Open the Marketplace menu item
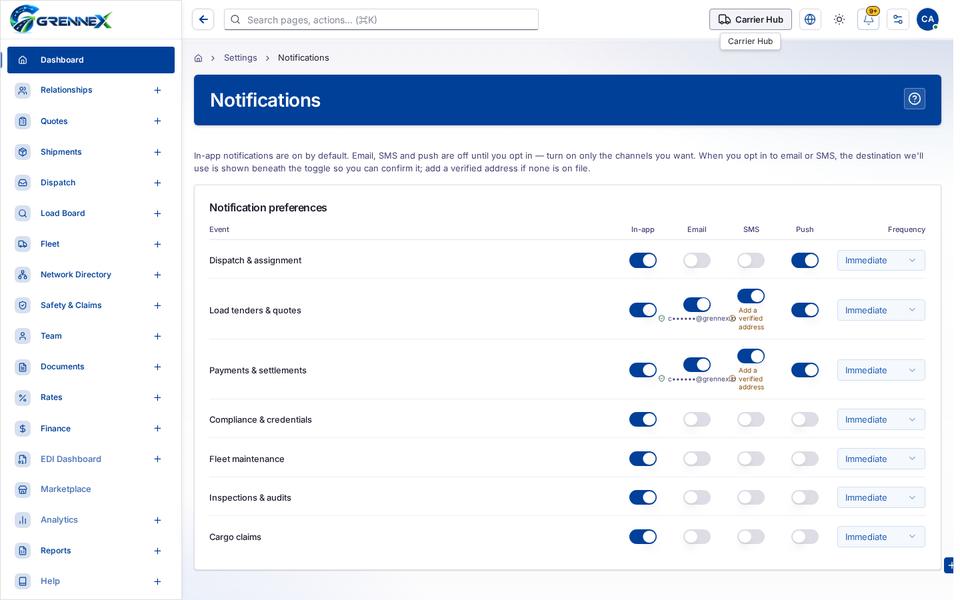The image size is (960, 600). tap(91, 489)
